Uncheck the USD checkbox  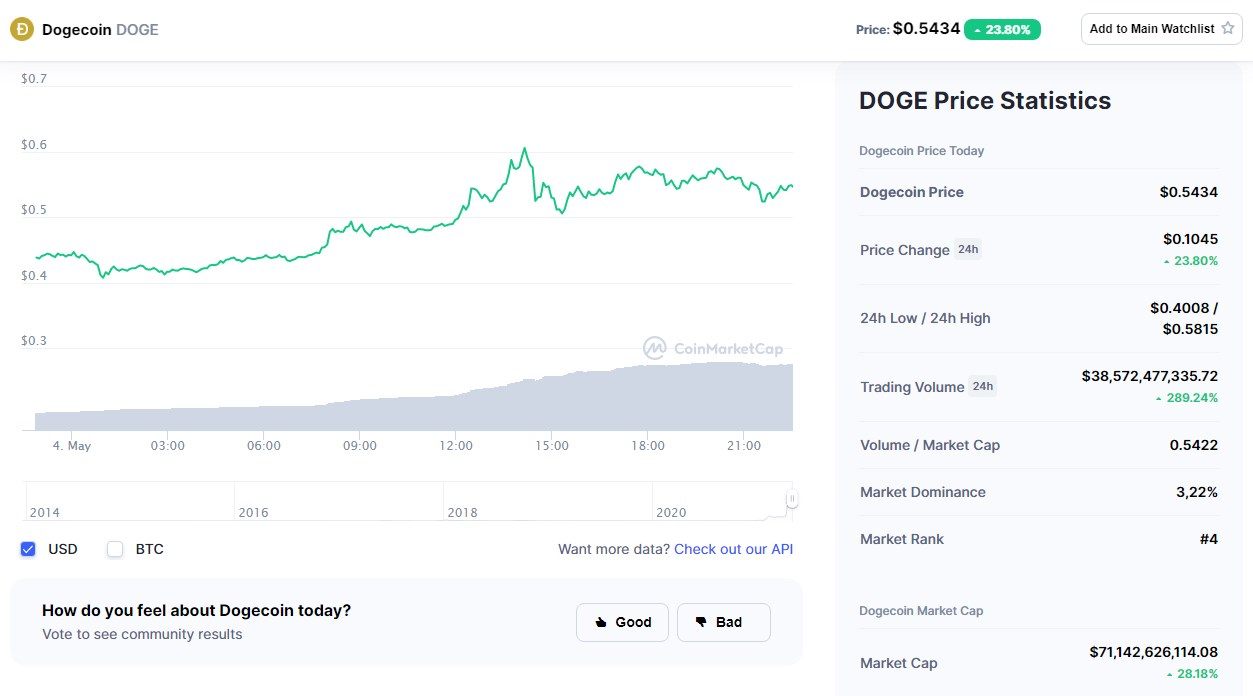click(28, 549)
